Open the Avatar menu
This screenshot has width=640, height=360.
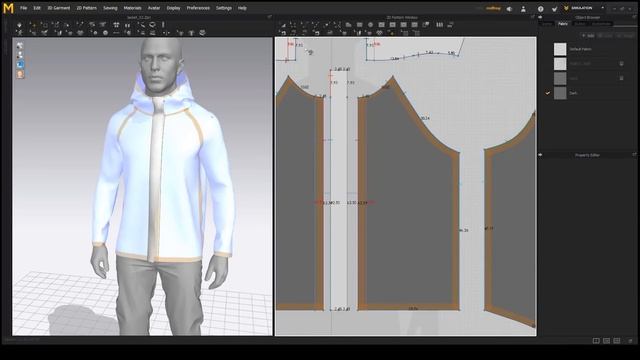(154, 8)
